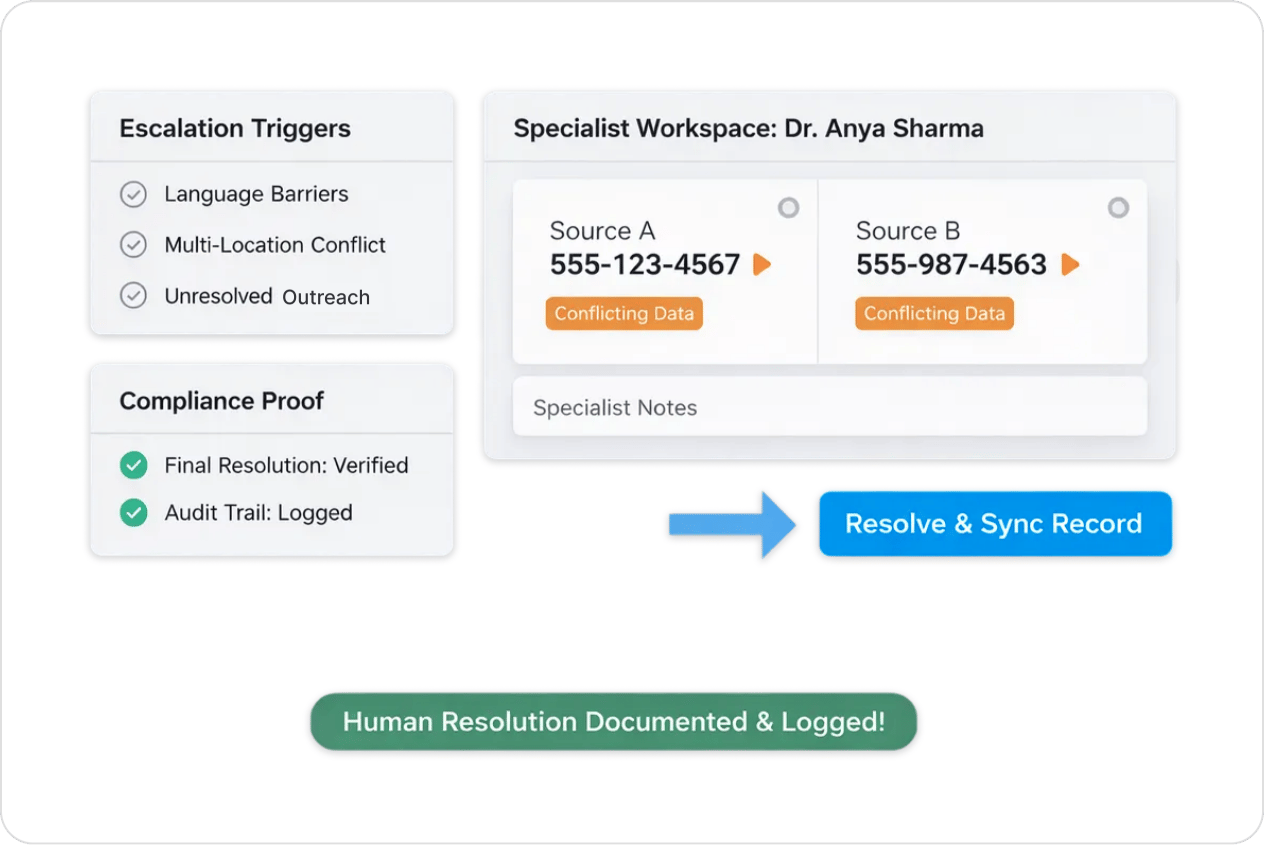1264x845 pixels.
Task: Click the blue arrow pointing to Resolve button
Action: tap(730, 524)
